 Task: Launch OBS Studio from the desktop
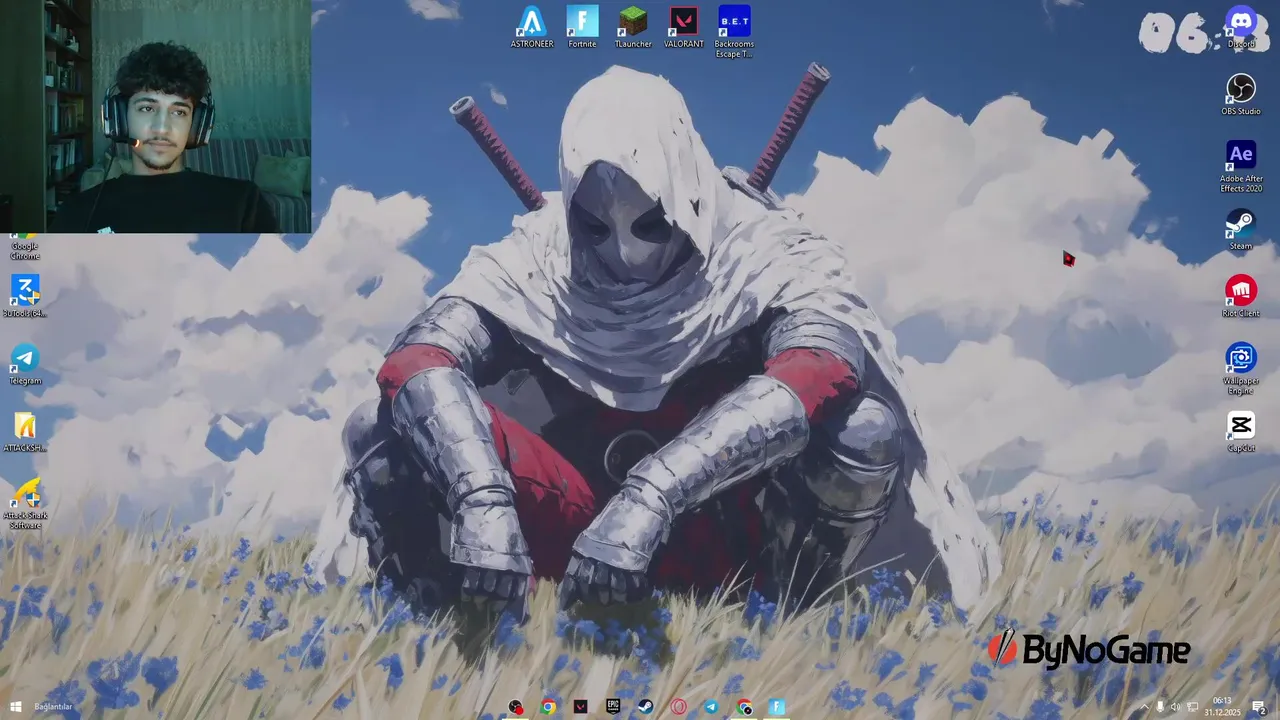click(x=1241, y=94)
